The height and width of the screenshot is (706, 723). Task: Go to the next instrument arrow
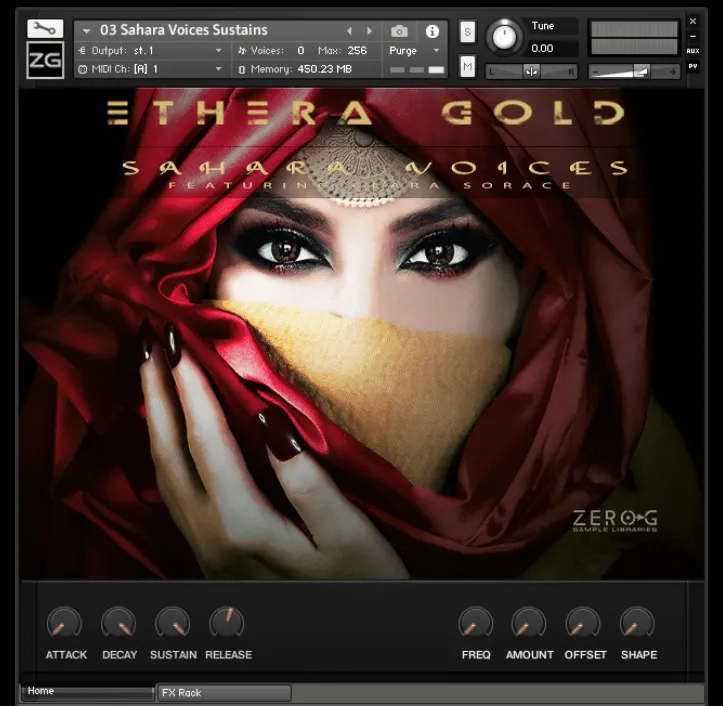tap(369, 31)
